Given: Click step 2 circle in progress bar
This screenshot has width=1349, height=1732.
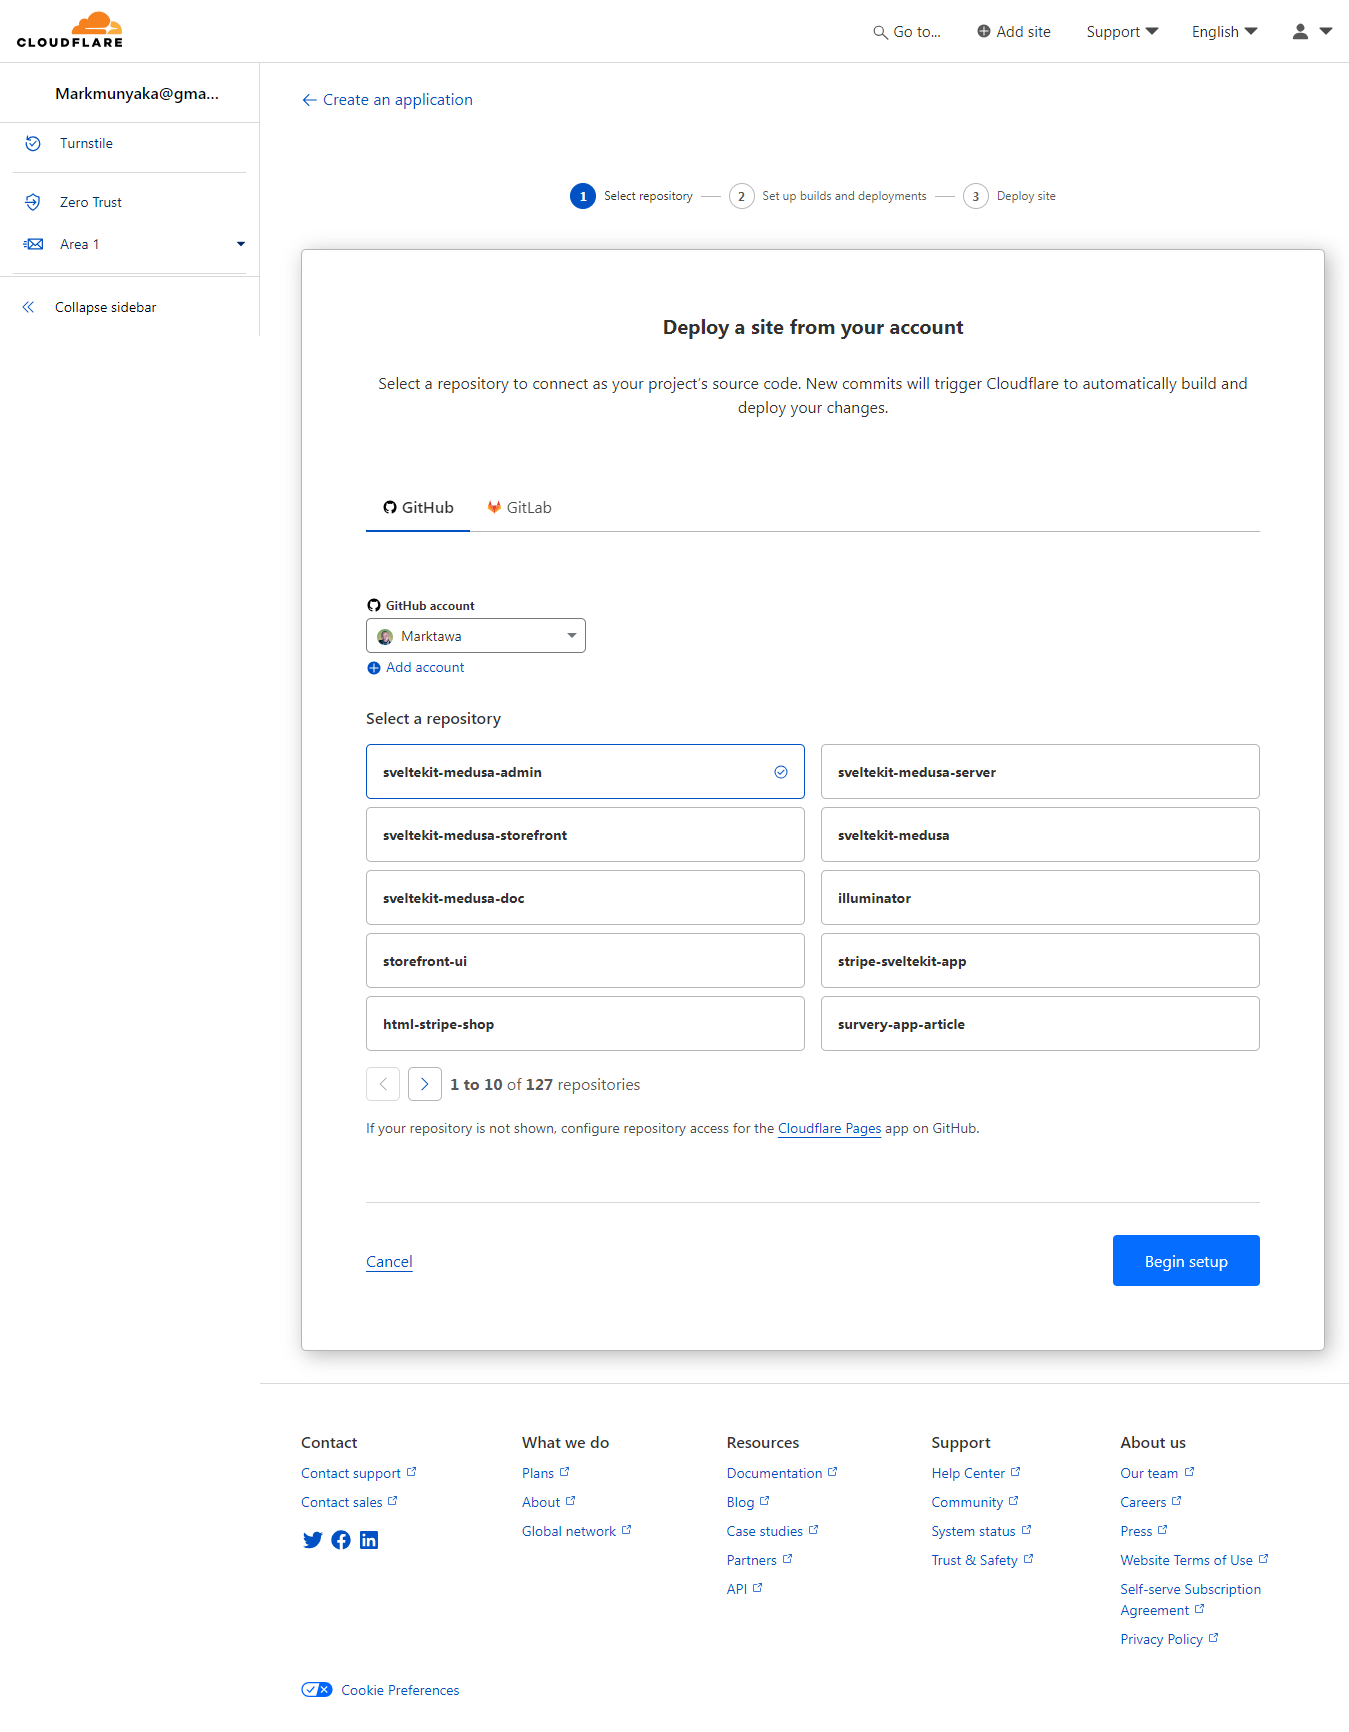Looking at the screenshot, I should coord(741,196).
